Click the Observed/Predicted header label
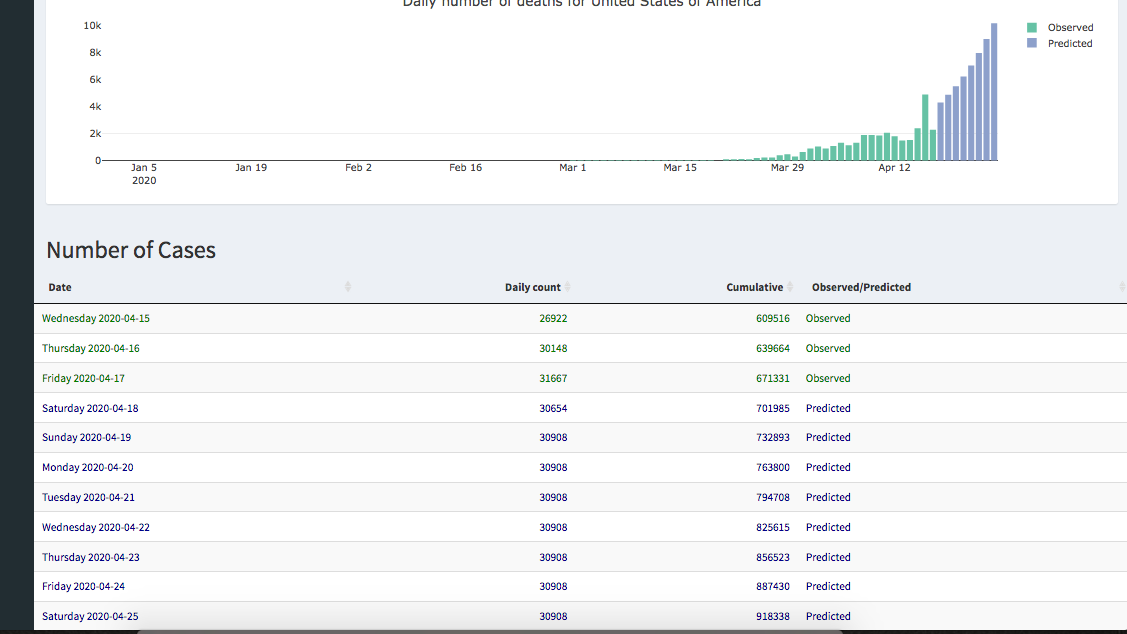The width and height of the screenshot is (1127, 634). click(x=861, y=287)
